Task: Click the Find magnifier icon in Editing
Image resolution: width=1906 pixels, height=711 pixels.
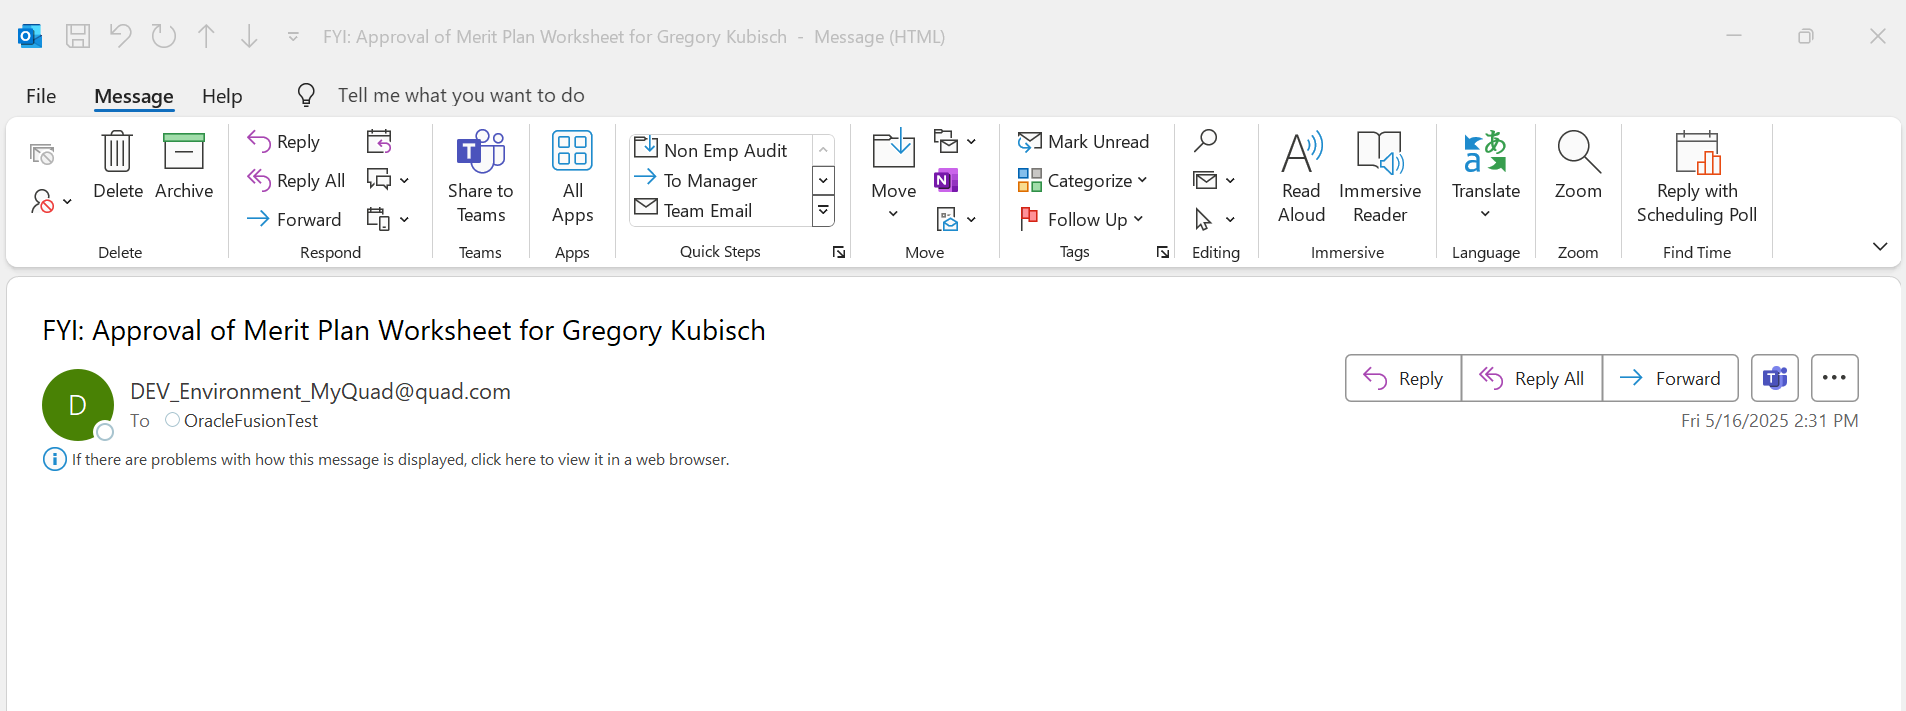Action: tap(1205, 141)
